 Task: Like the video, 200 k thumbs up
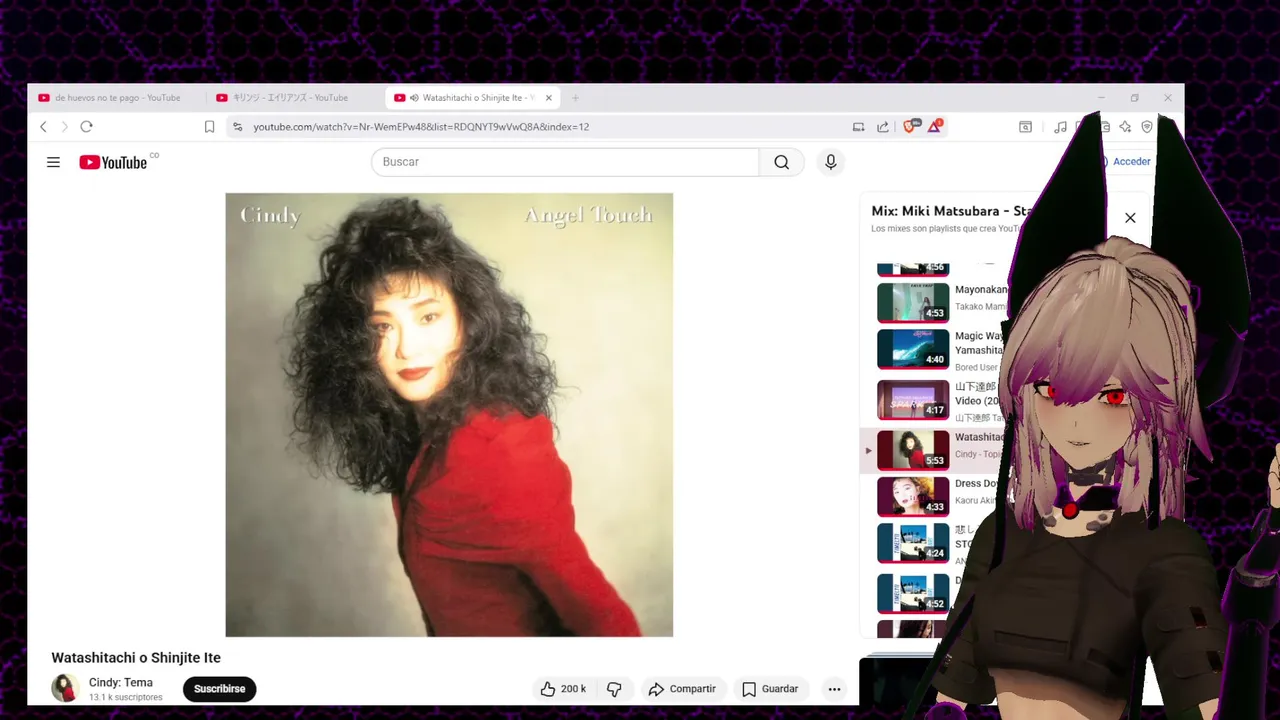562,689
